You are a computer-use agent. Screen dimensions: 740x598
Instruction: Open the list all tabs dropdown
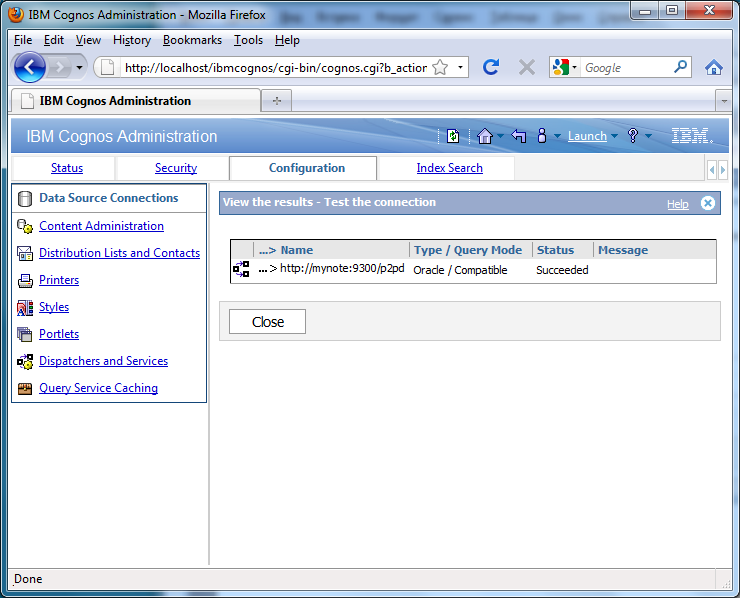coord(723,101)
